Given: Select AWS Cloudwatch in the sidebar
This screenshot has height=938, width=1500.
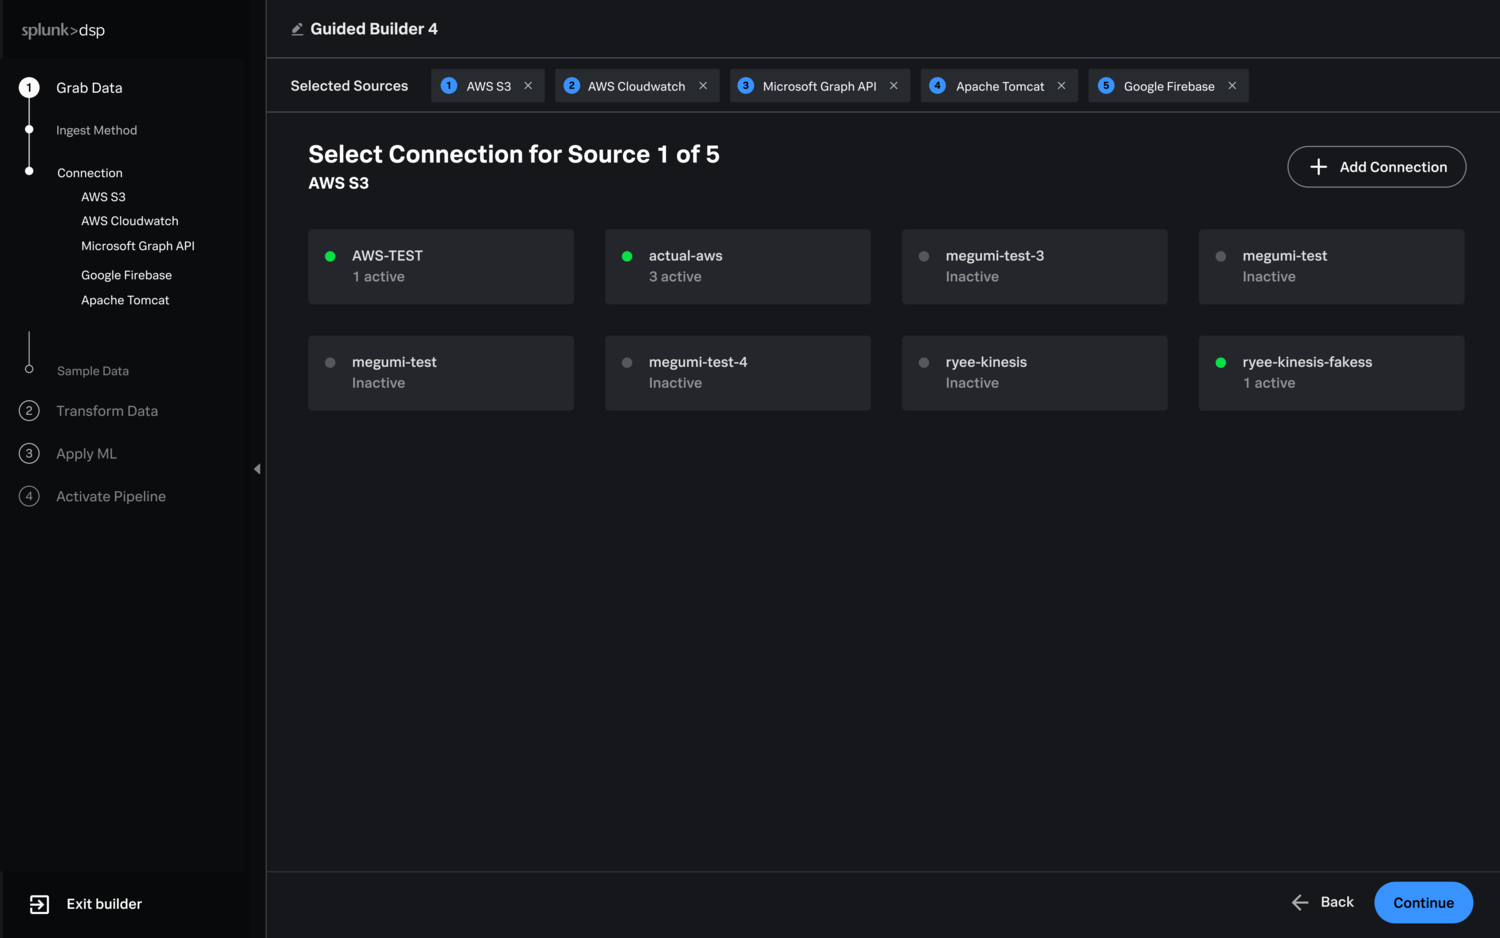Looking at the screenshot, I should tap(130, 221).
